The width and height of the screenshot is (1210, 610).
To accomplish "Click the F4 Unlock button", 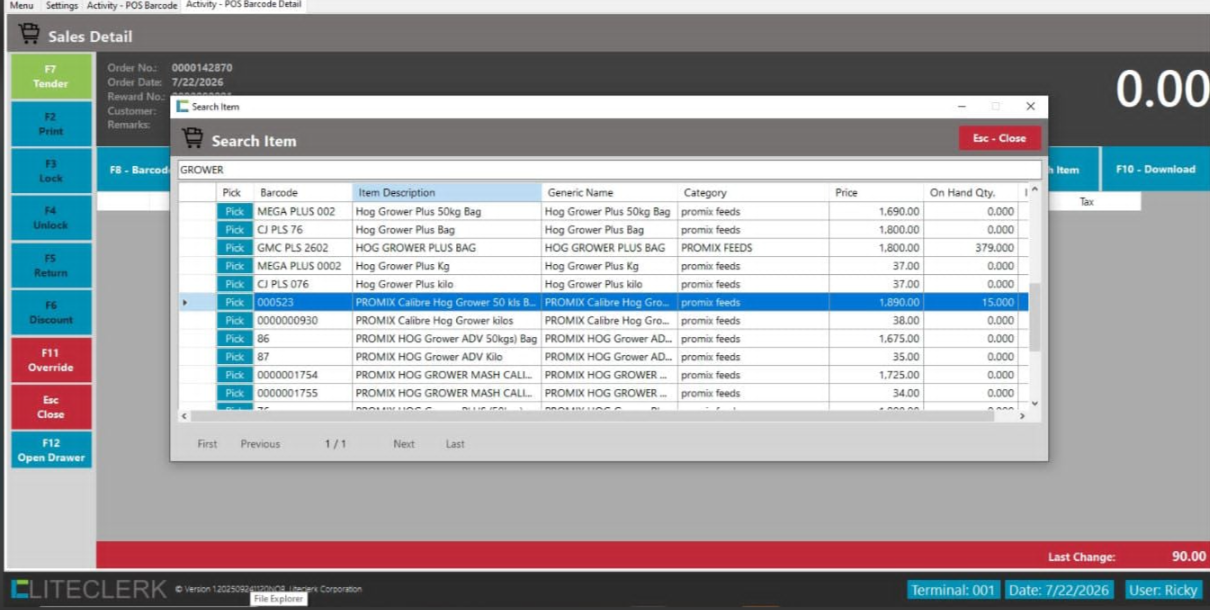I will pos(51,218).
